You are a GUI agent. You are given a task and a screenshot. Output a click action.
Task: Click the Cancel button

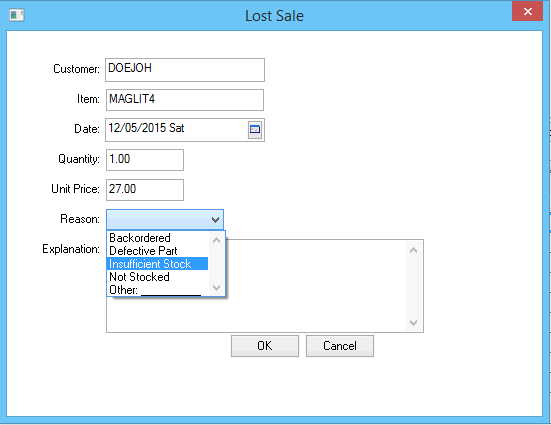(340, 346)
